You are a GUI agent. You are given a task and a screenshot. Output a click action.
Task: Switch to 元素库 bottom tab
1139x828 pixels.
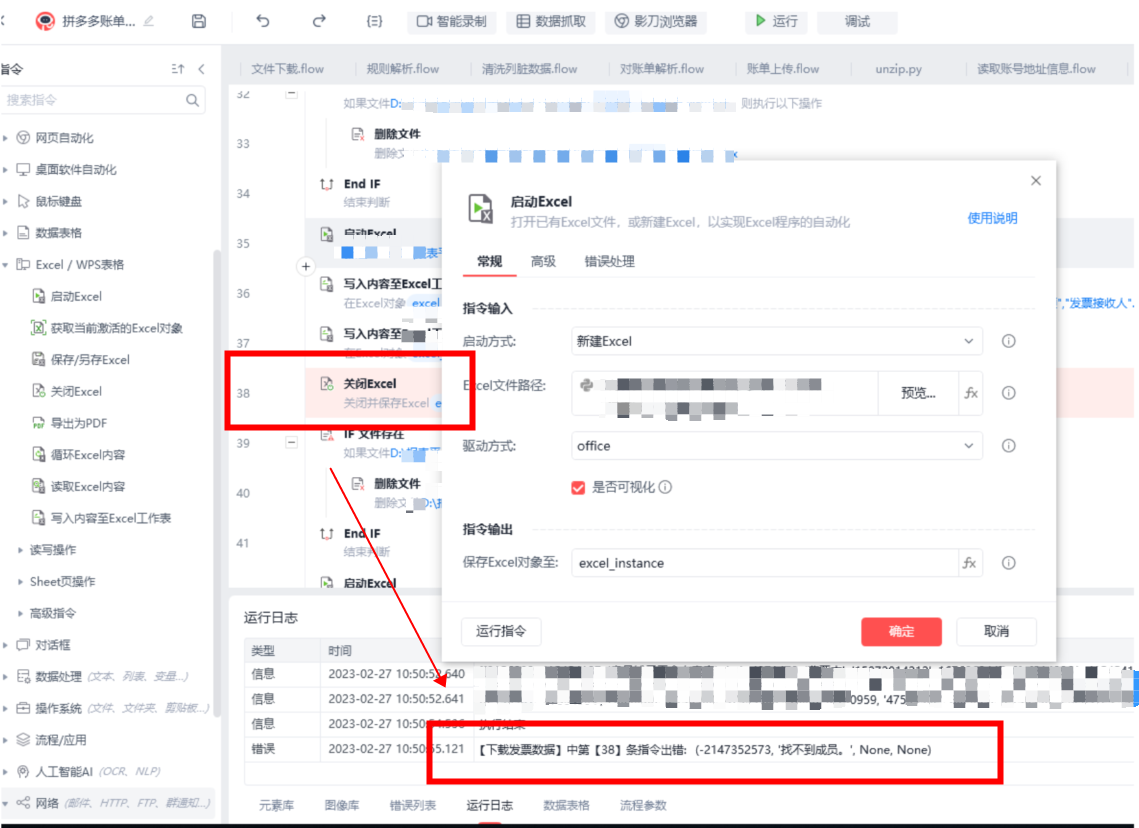tap(276, 805)
